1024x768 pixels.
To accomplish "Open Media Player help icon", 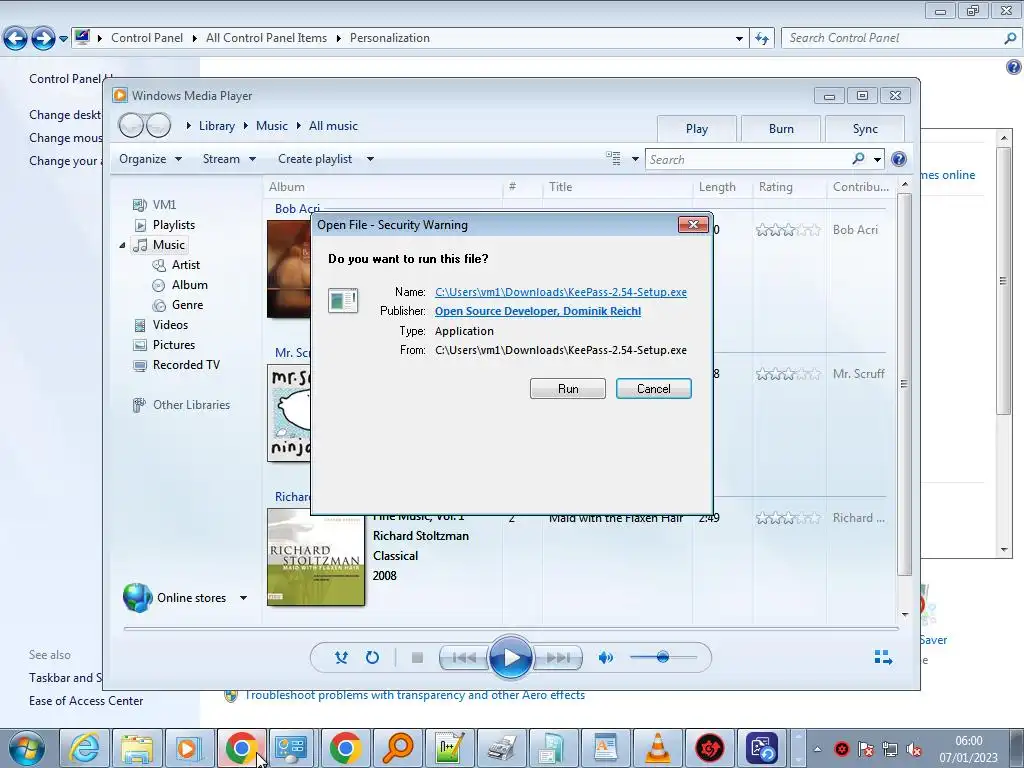I will [899, 159].
